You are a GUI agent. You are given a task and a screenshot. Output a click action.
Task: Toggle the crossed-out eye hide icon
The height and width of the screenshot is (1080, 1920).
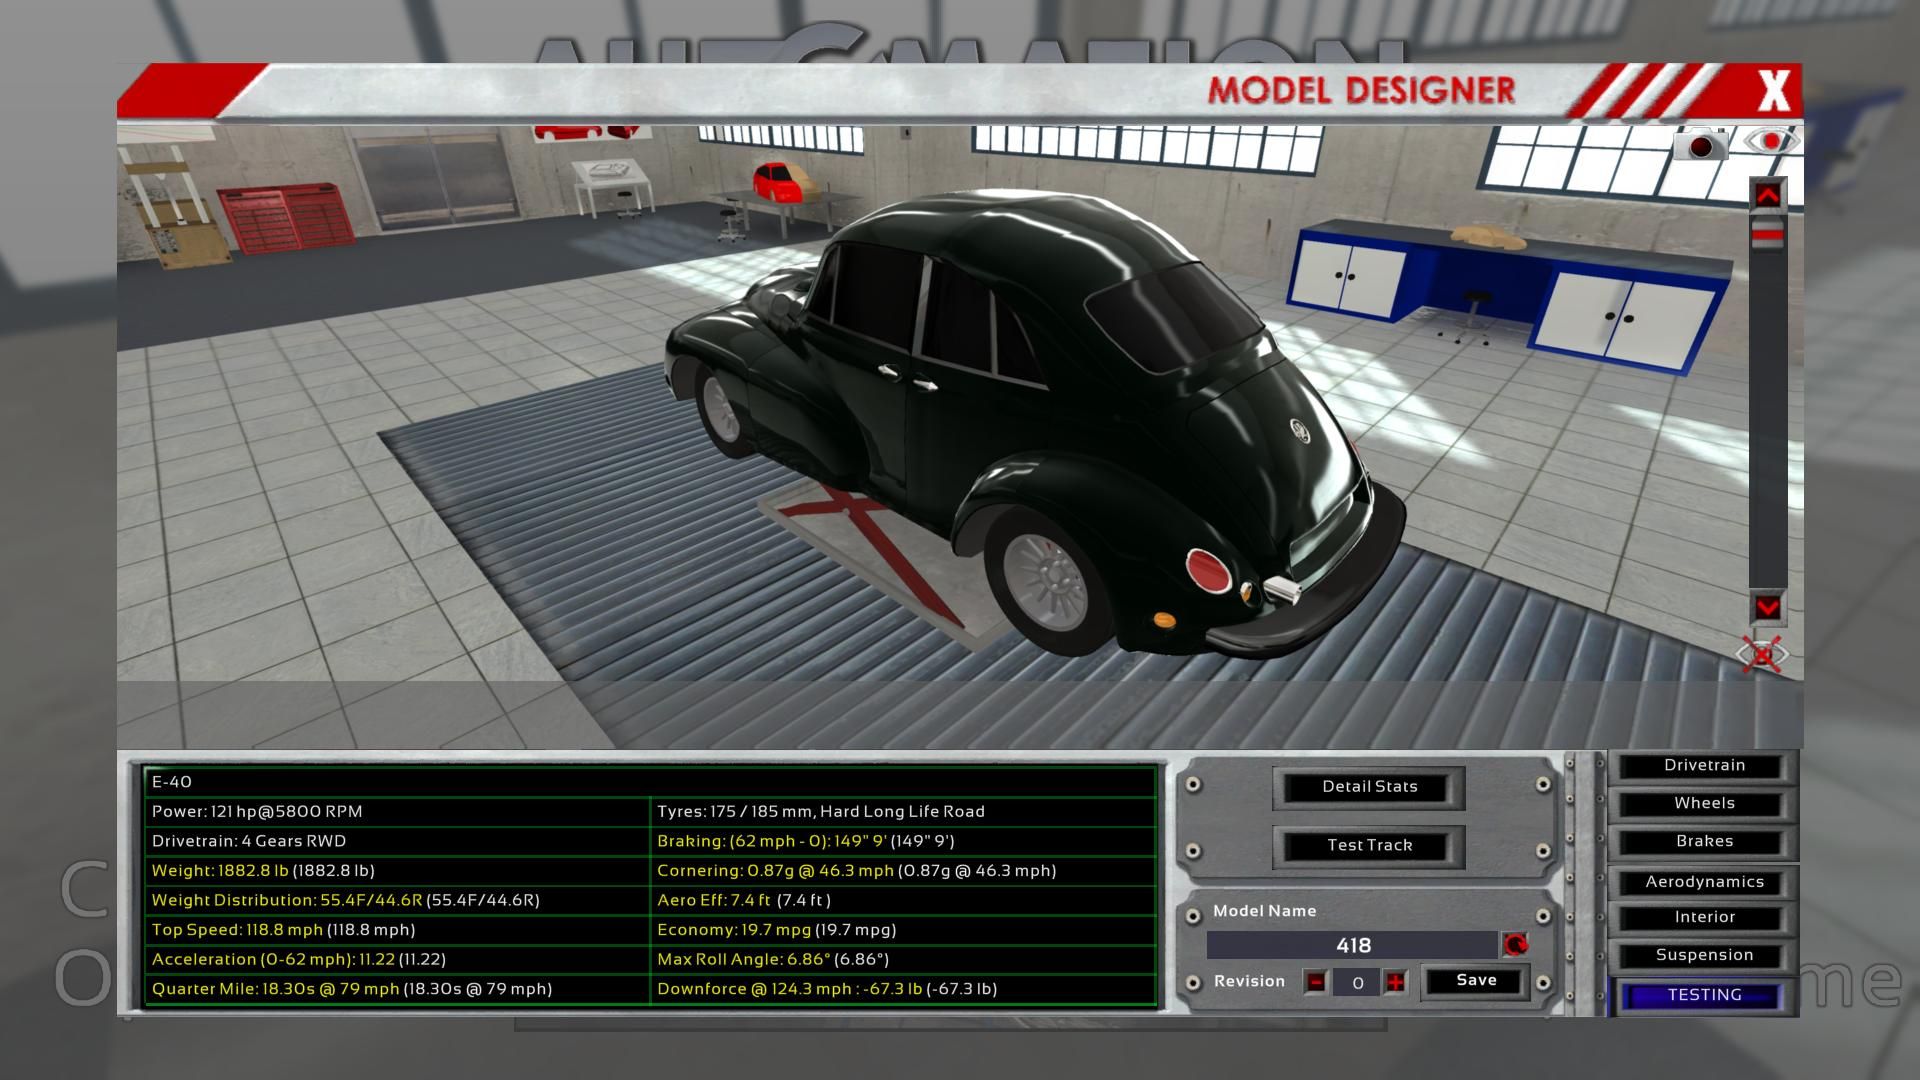coord(1762,655)
